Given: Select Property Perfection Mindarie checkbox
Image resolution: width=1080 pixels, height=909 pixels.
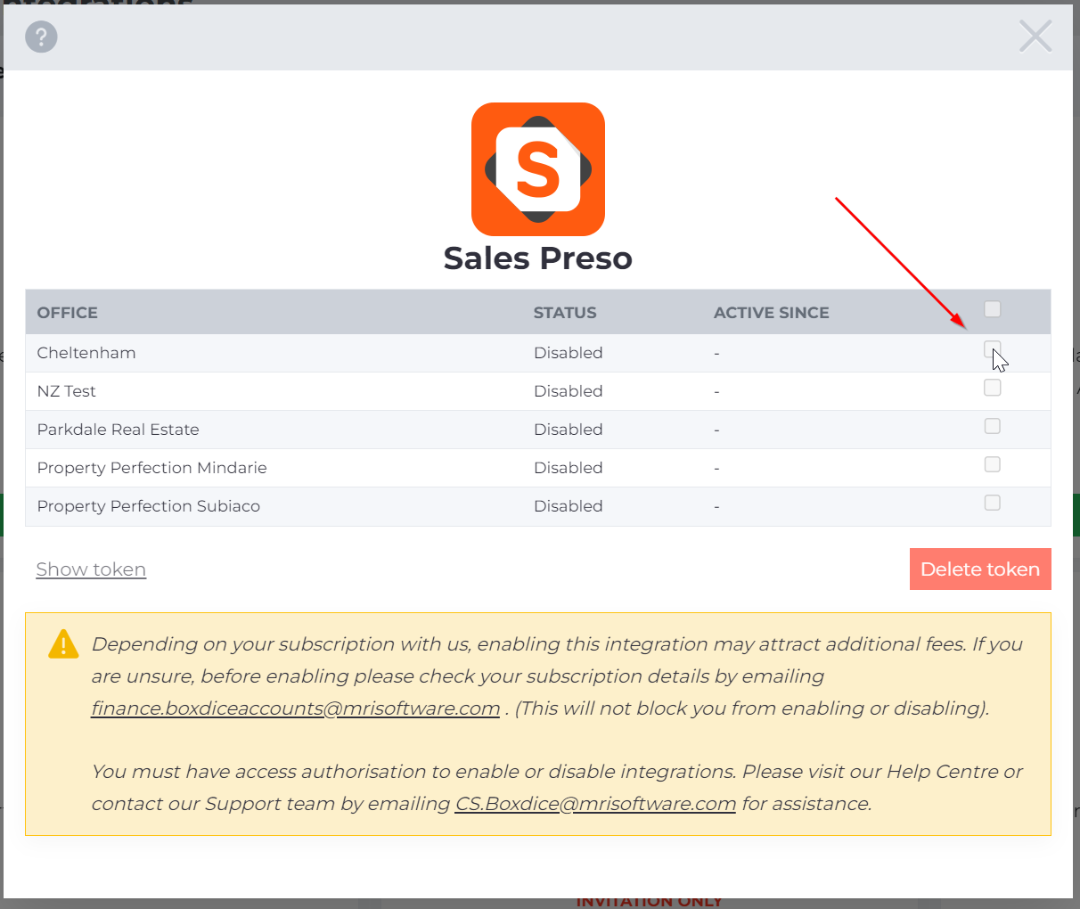Looking at the screenshot, I should click(993, 464).
